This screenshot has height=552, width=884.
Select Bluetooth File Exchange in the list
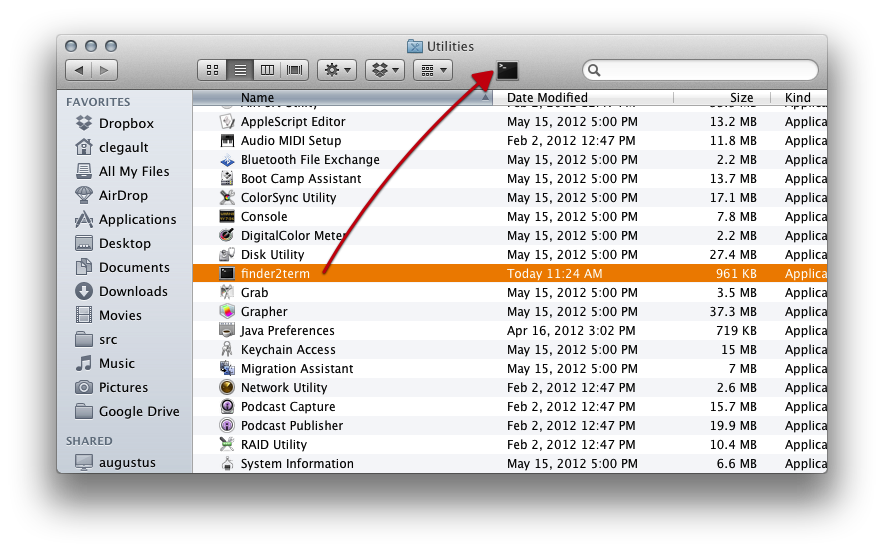click(x=510, y=160)
